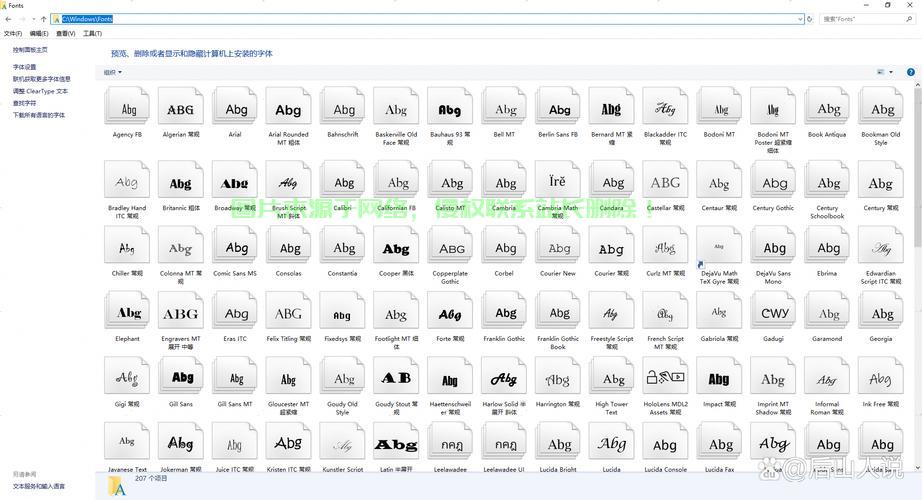Viewport: 922px width, 500px height.
Task: Select the Castellar font icon
Action: (665, 180)
